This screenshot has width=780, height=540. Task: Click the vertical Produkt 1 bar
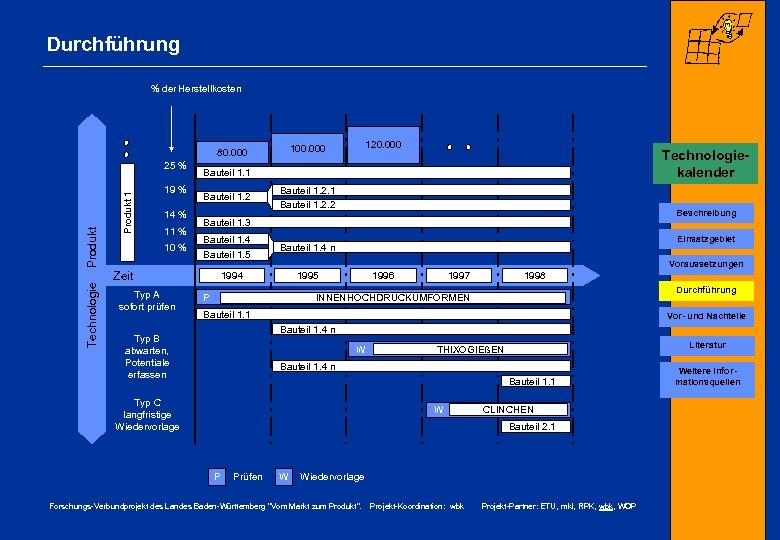tap(127, 212)
